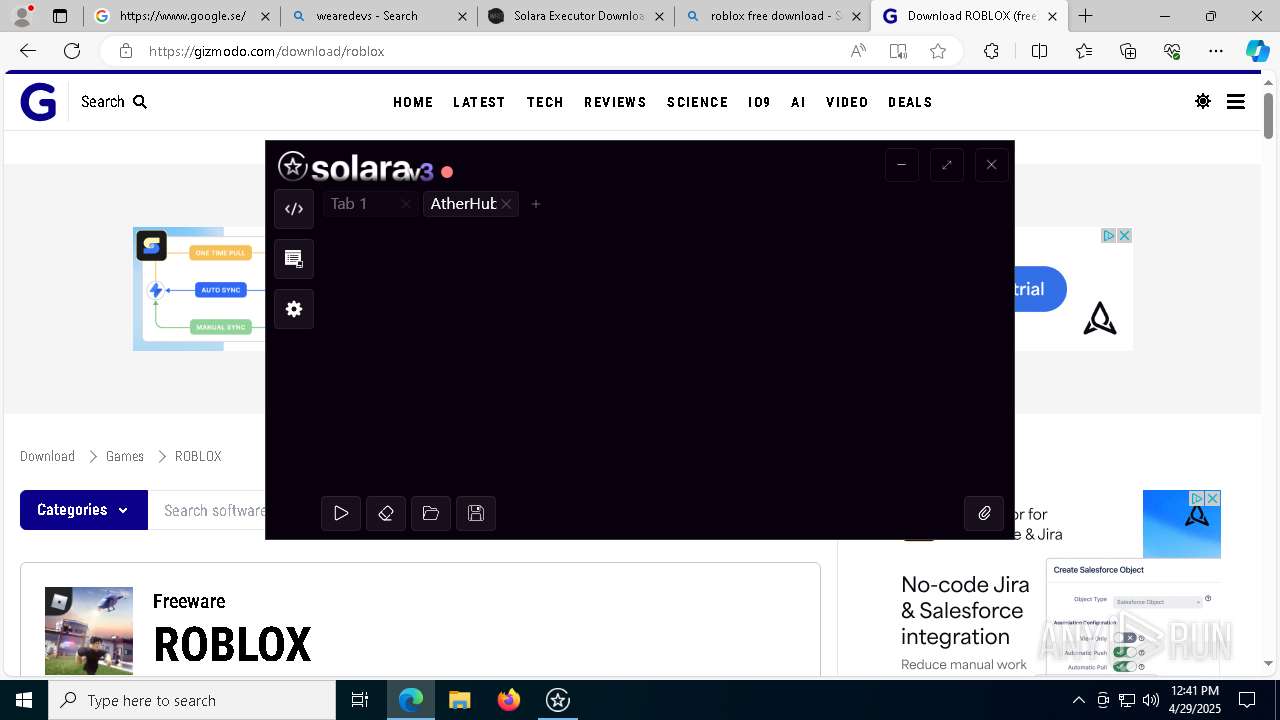
Task: Open Firefox from the taskbar
Action: pyautogui.click(x=509, y=700)
